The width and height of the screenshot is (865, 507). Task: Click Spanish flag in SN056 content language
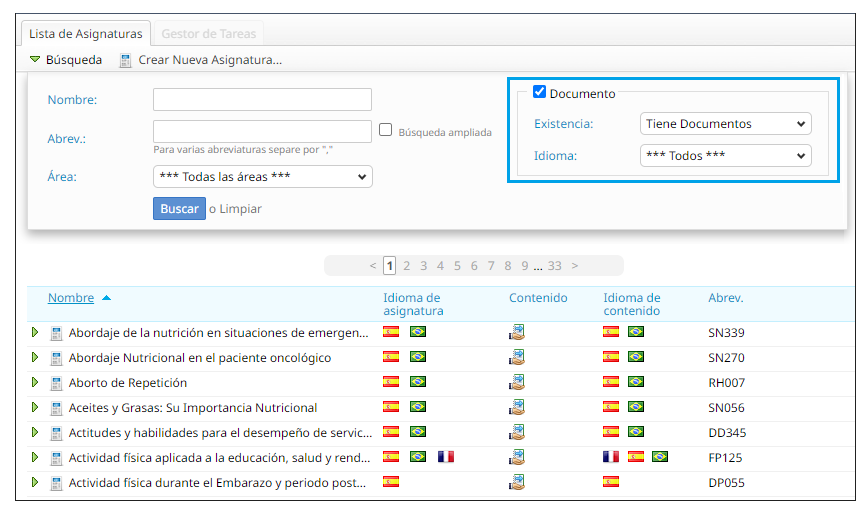pyautogui.click(x=611, y=407)
